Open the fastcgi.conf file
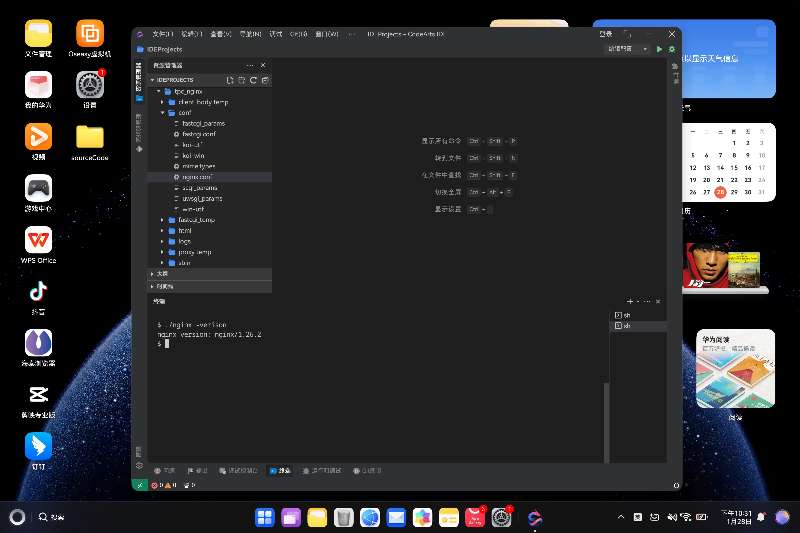 (x=210, y=134)
